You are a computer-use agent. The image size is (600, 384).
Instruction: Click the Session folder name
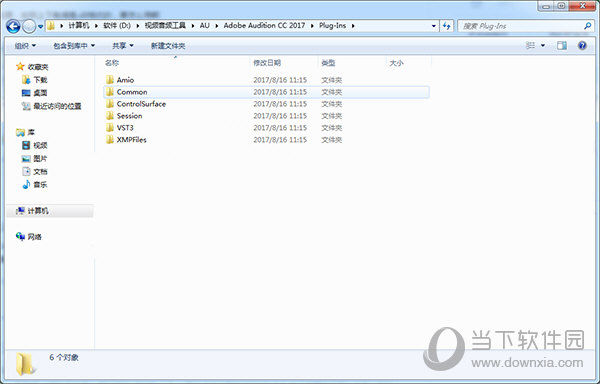129,116
